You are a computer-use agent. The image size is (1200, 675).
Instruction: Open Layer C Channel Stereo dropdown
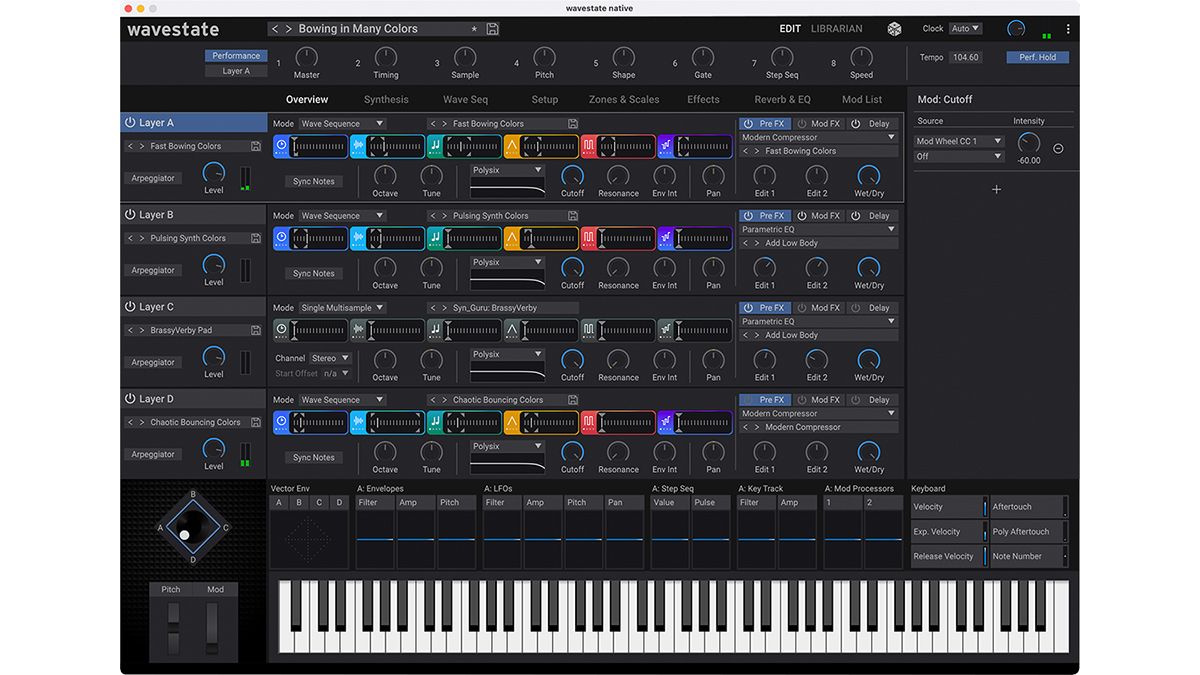(x=330, y=358)
